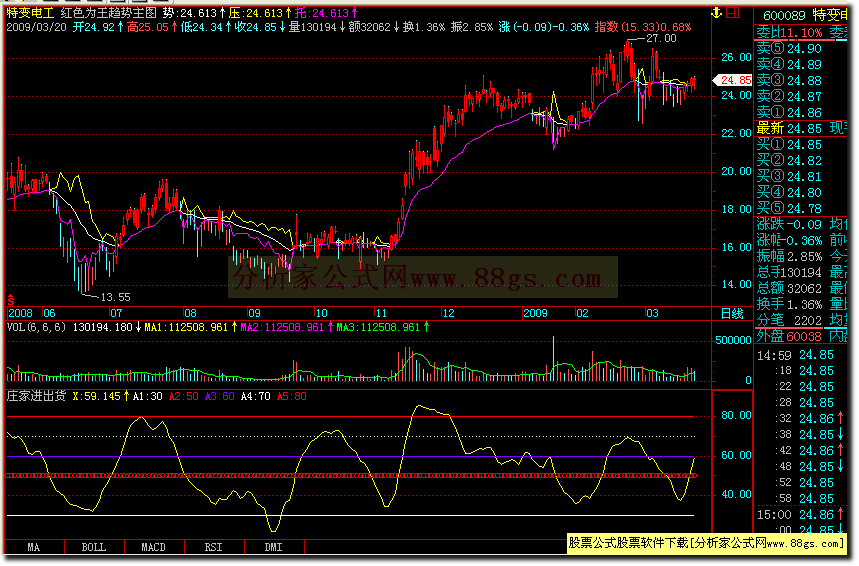Click the 涨幅 -0.36% row
Viewport: 859px width, 566px height.
(x=789, y=241)
